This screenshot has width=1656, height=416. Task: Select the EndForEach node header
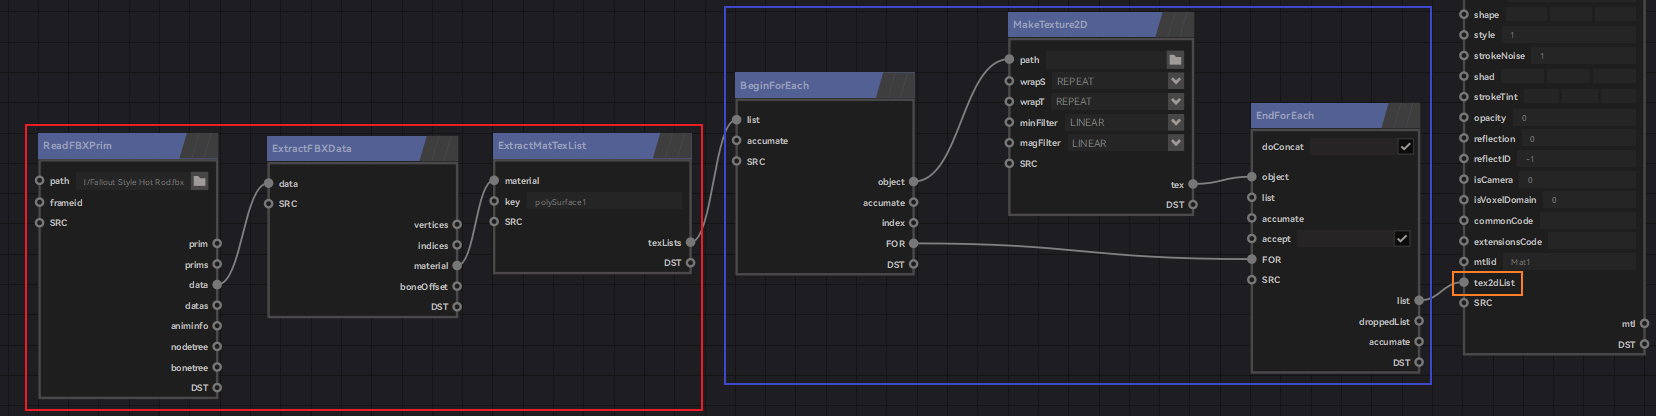coord(1335,116)
